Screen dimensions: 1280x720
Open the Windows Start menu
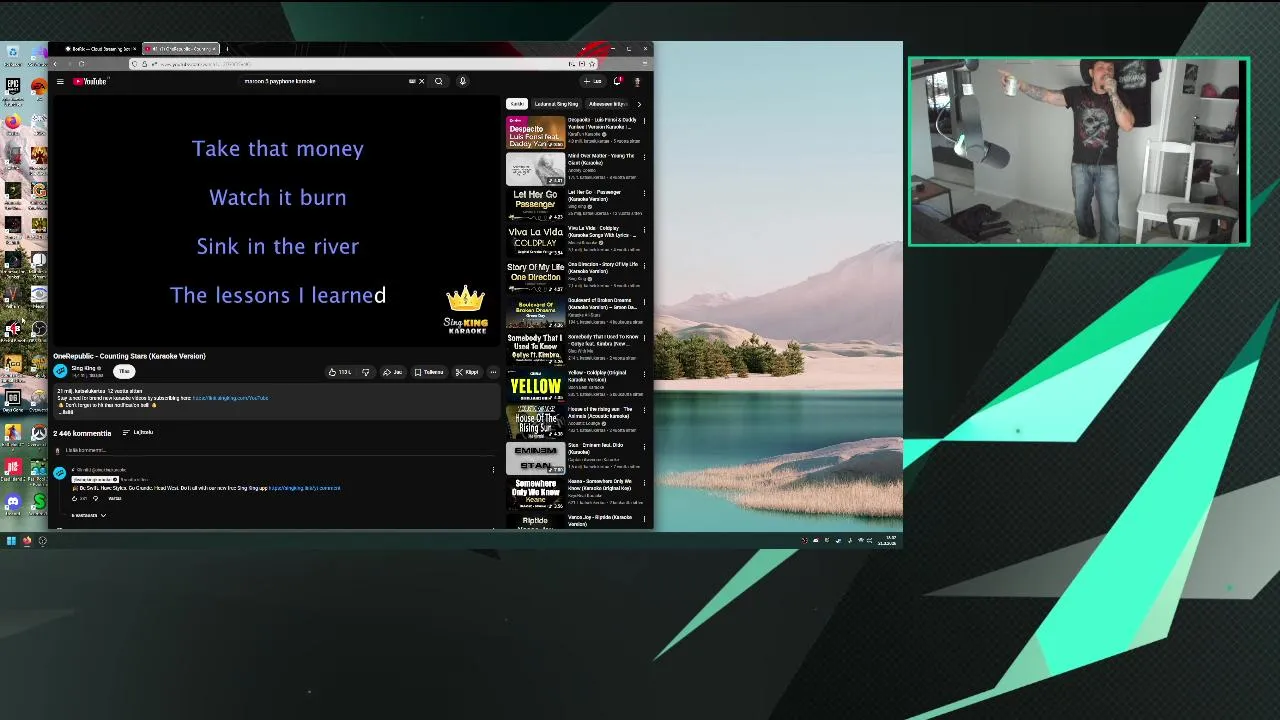pos(11,541)
